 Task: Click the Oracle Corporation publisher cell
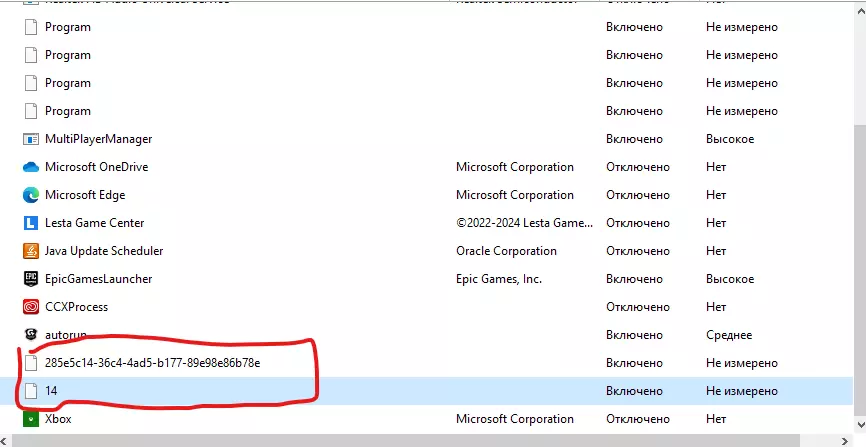(x=506, y=251)
